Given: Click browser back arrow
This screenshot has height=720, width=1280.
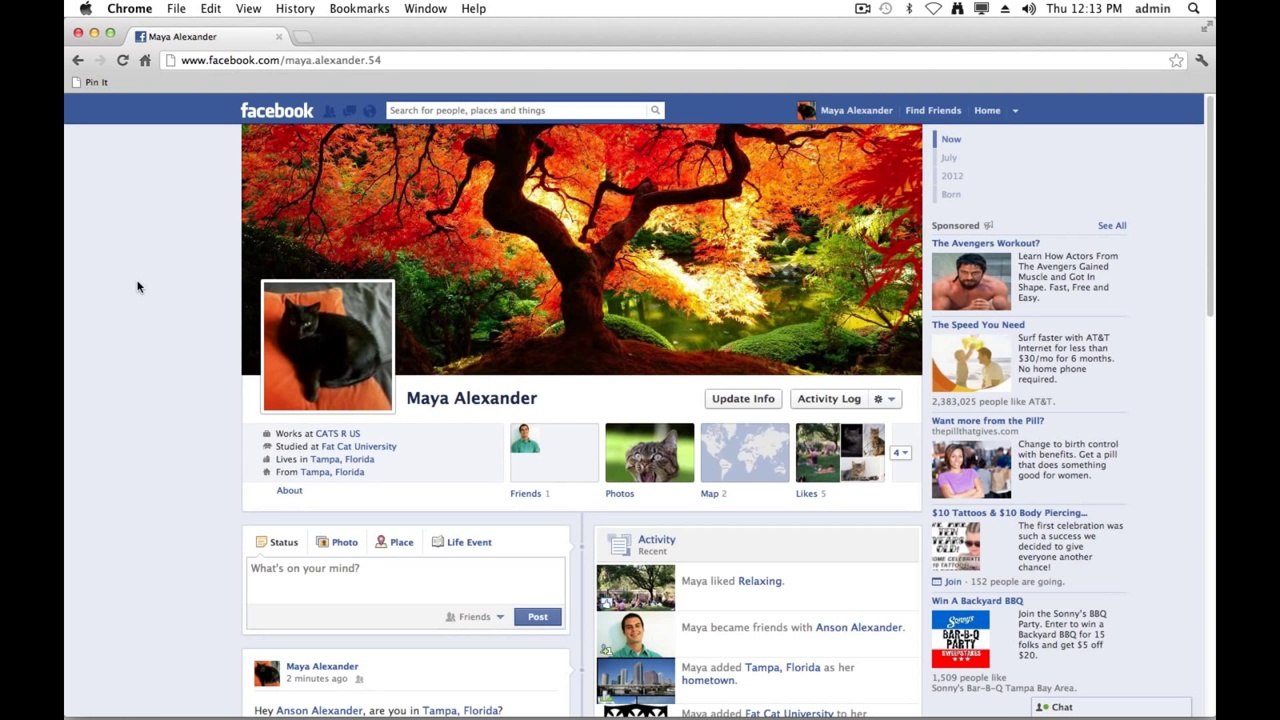Looking at the screenshot, I should tap(78, 60).
